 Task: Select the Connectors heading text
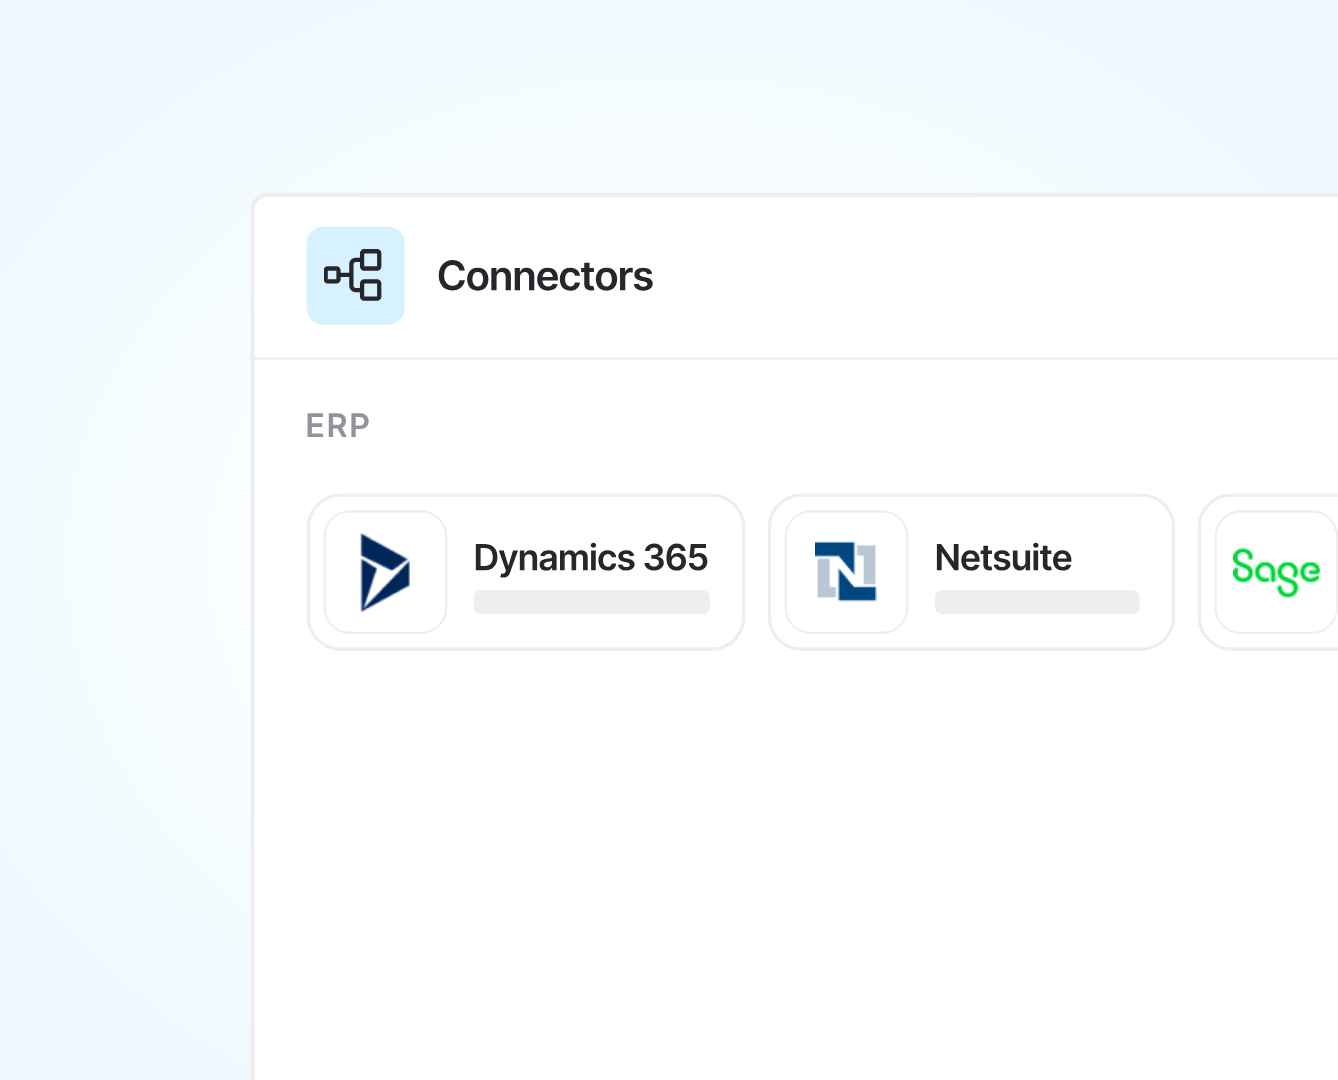tap(545, 276)
